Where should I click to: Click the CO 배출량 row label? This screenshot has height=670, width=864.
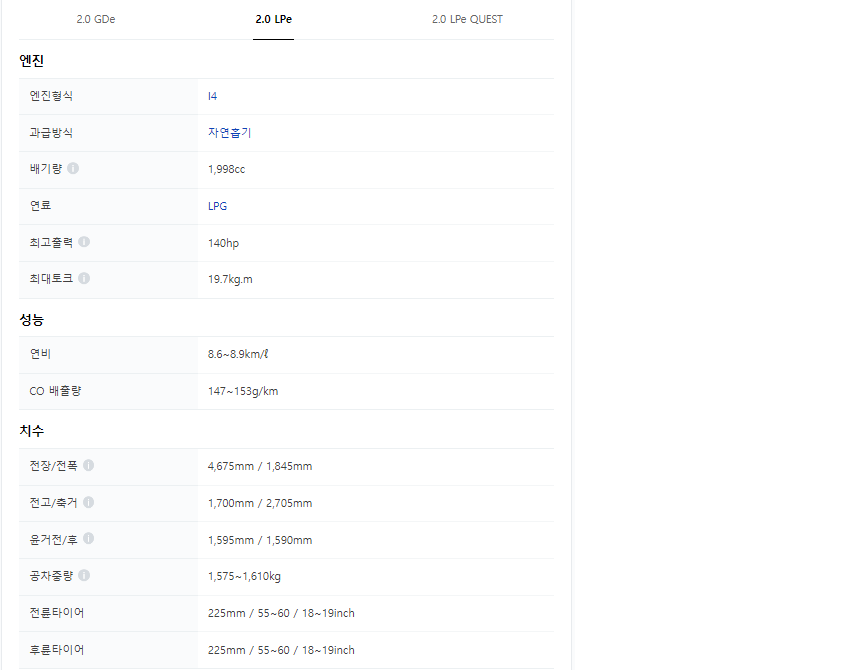pyautogui.click(x=55, y=391)
